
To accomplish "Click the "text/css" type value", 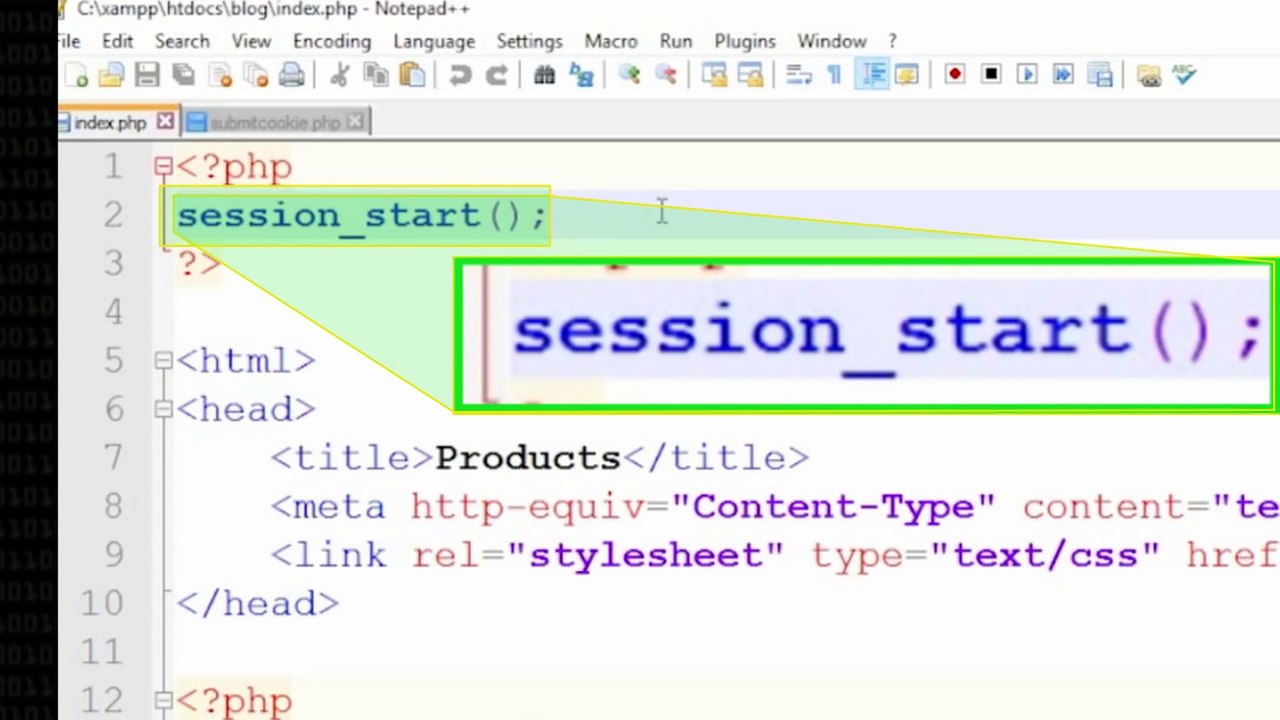I will pos(1045,555).
